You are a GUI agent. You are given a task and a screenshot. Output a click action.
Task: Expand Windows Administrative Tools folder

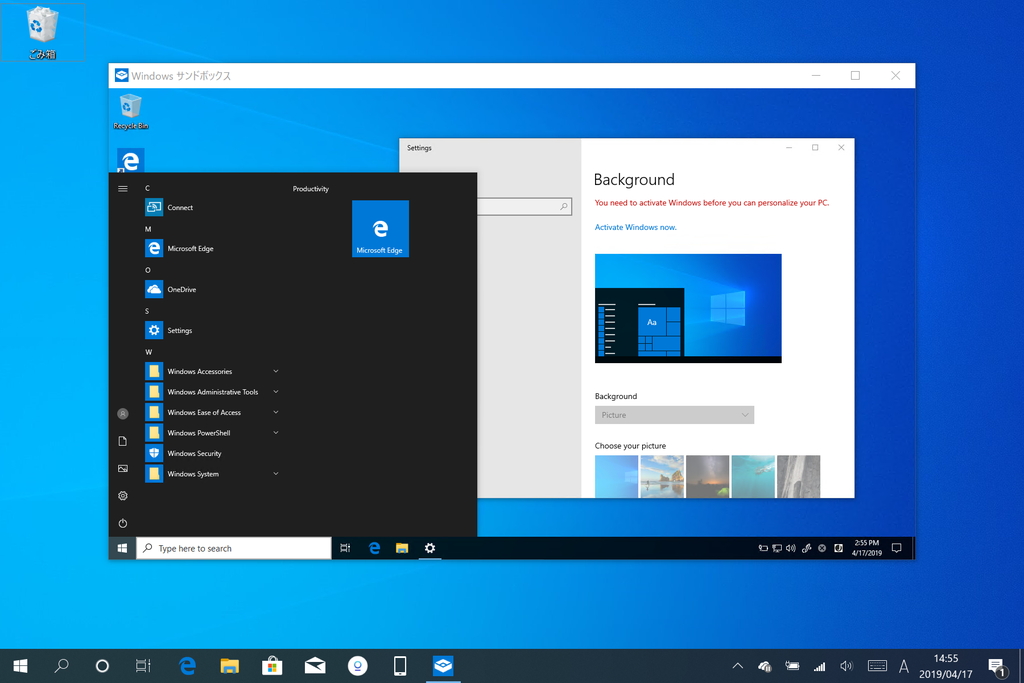click(212, 392)
